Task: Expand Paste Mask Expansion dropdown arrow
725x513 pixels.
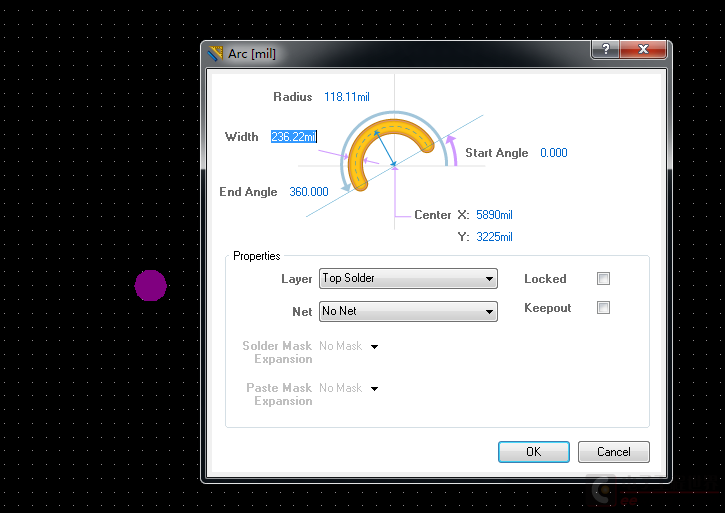Action: click(375, 389)
